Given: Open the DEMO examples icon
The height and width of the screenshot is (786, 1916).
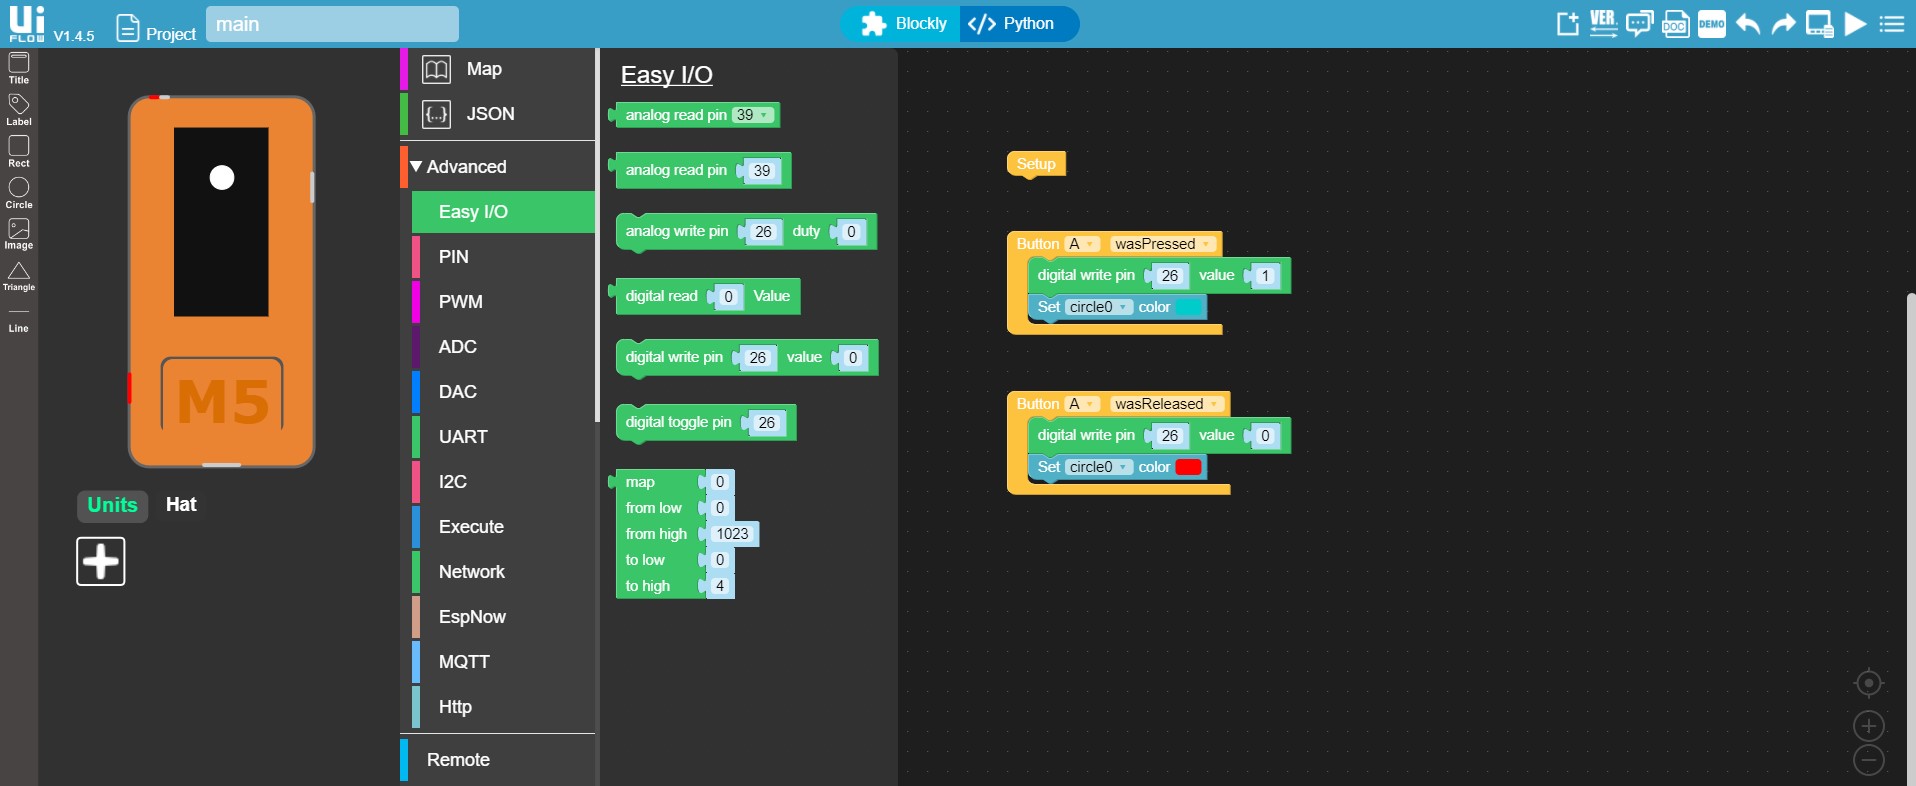Looking at the screenshot, I should pyautogui.click(x=1712, y=24).
